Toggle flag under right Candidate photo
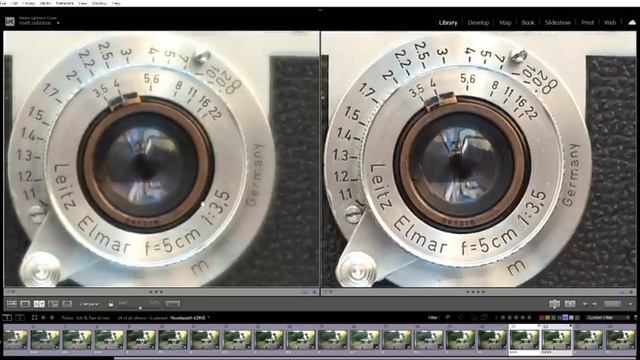The image size is (640, 360). point(327,292)
